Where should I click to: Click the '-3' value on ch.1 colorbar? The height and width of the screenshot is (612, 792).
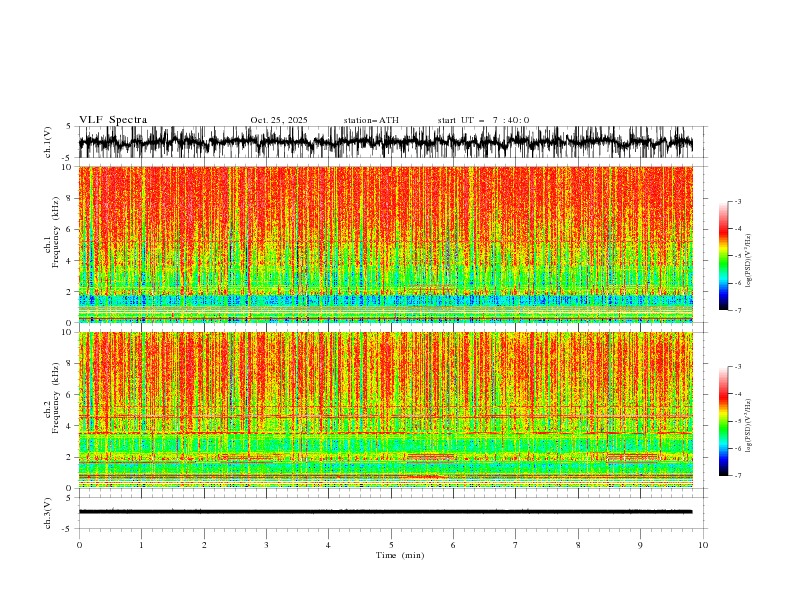click(737, 201)
